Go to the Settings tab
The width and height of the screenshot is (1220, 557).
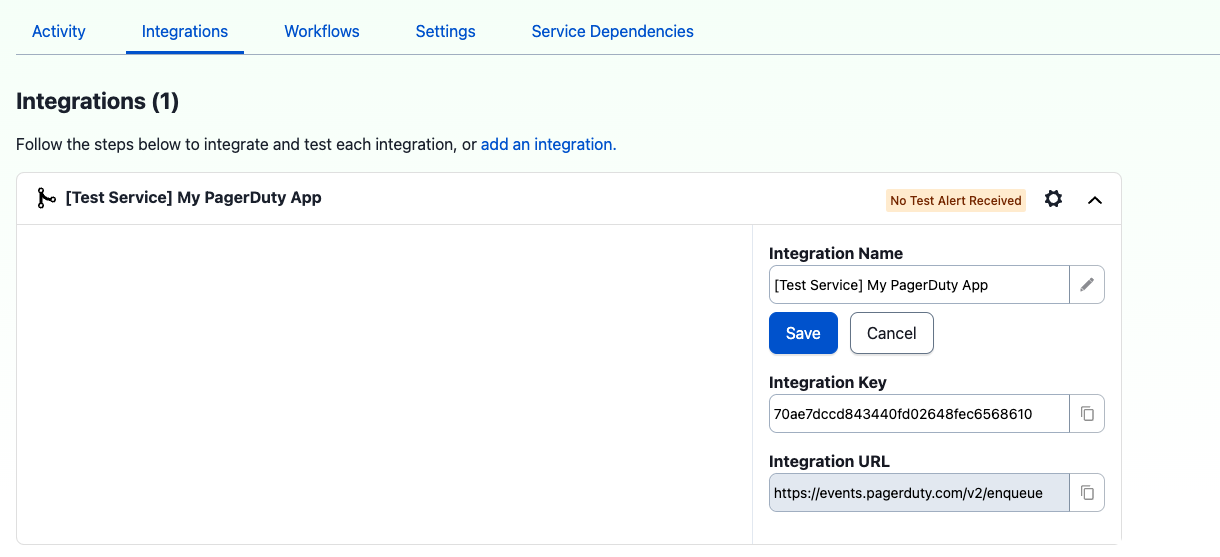(446, 31)
